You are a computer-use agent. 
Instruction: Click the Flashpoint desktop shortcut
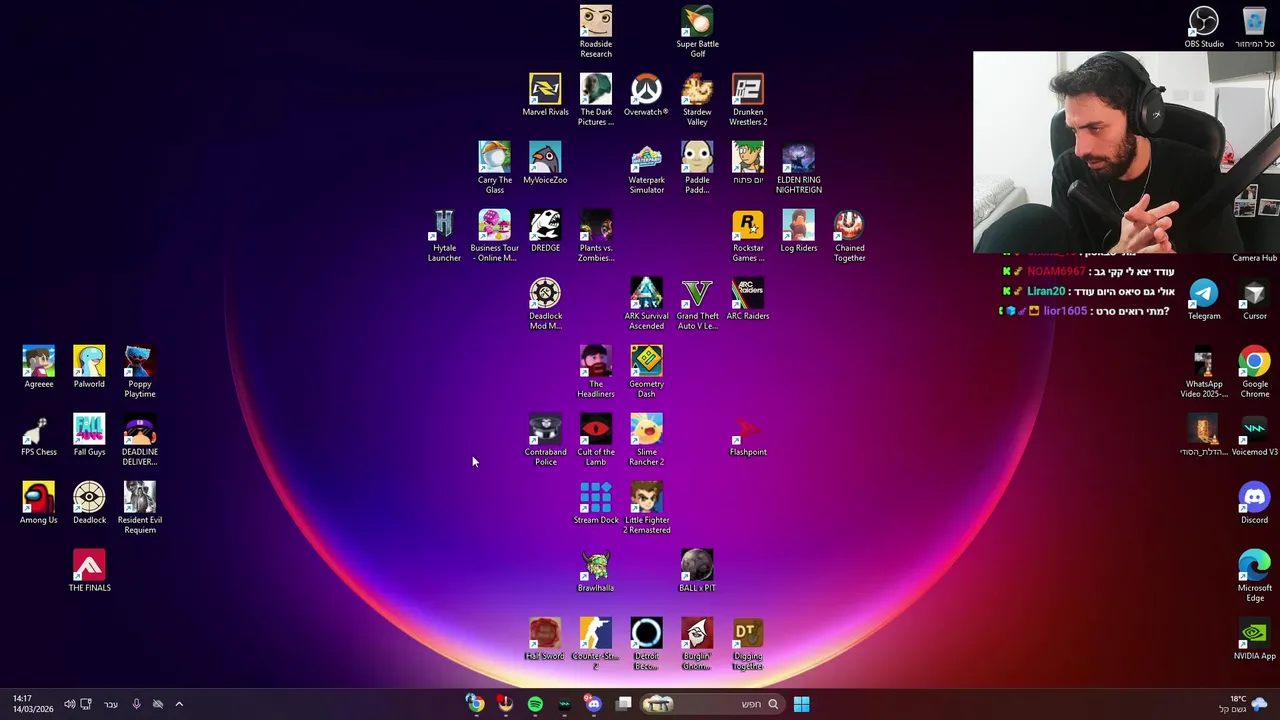click(748, 435)
